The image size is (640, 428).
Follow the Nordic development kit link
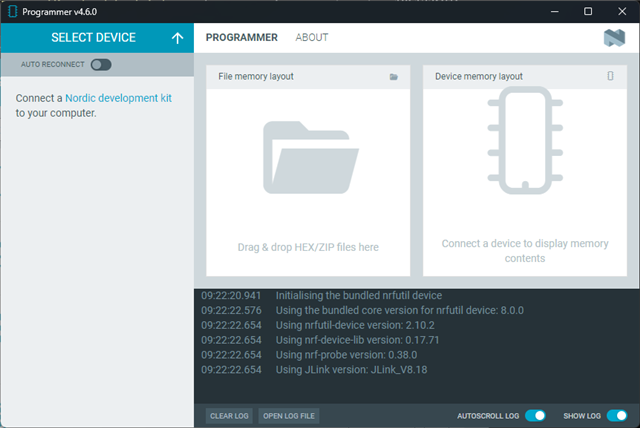click(118, 98)
